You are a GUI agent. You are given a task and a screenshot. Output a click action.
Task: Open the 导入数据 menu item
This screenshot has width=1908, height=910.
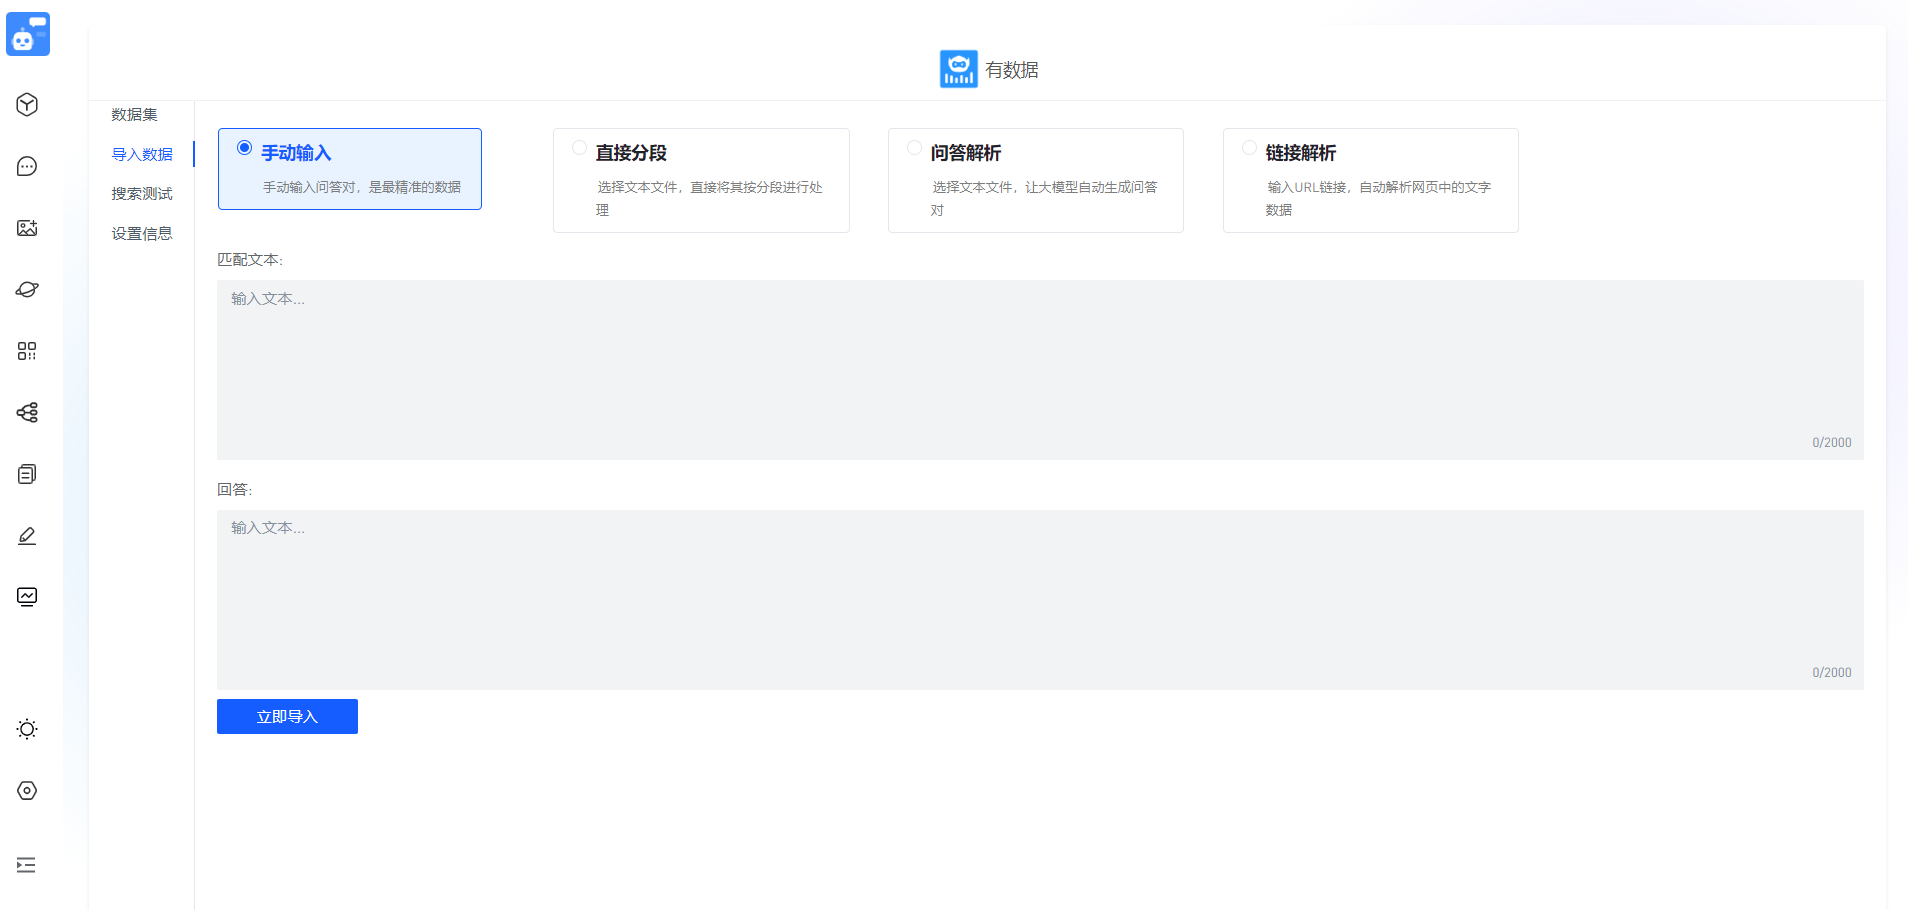142,154
